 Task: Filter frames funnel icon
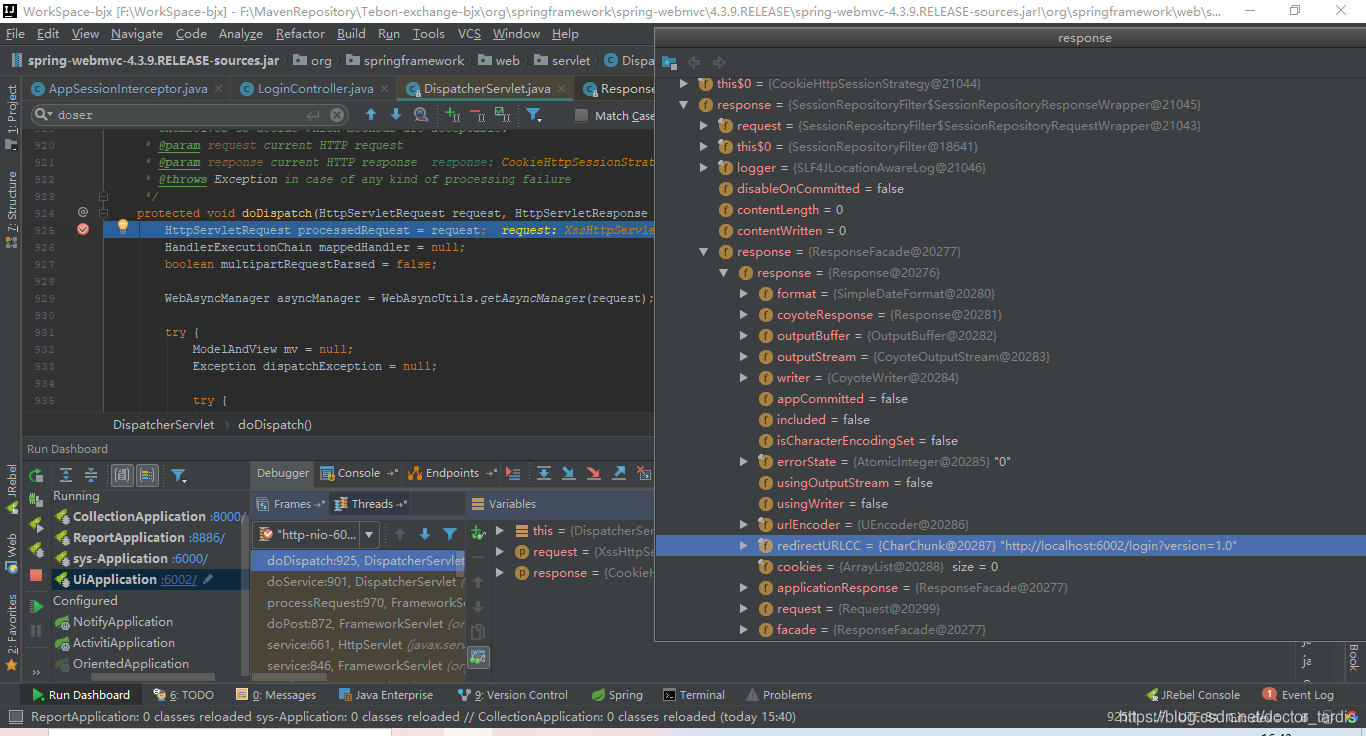[x=450, y=535]
